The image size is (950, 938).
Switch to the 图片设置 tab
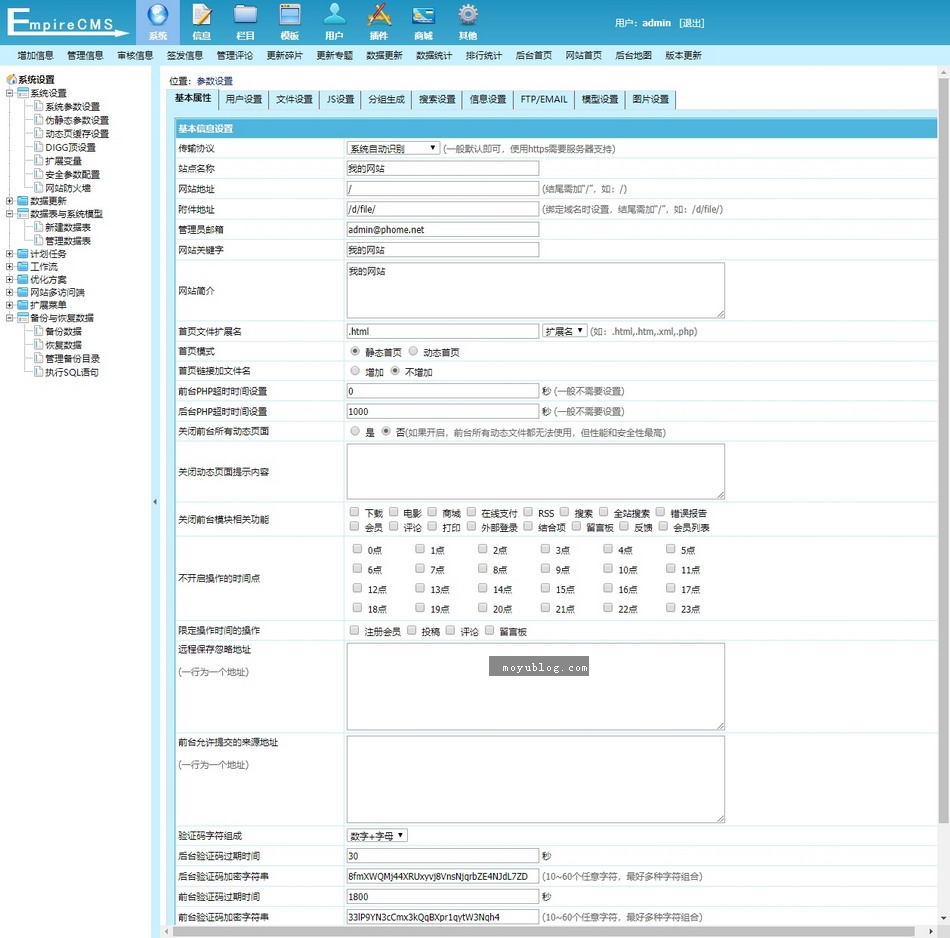(651, 99)
